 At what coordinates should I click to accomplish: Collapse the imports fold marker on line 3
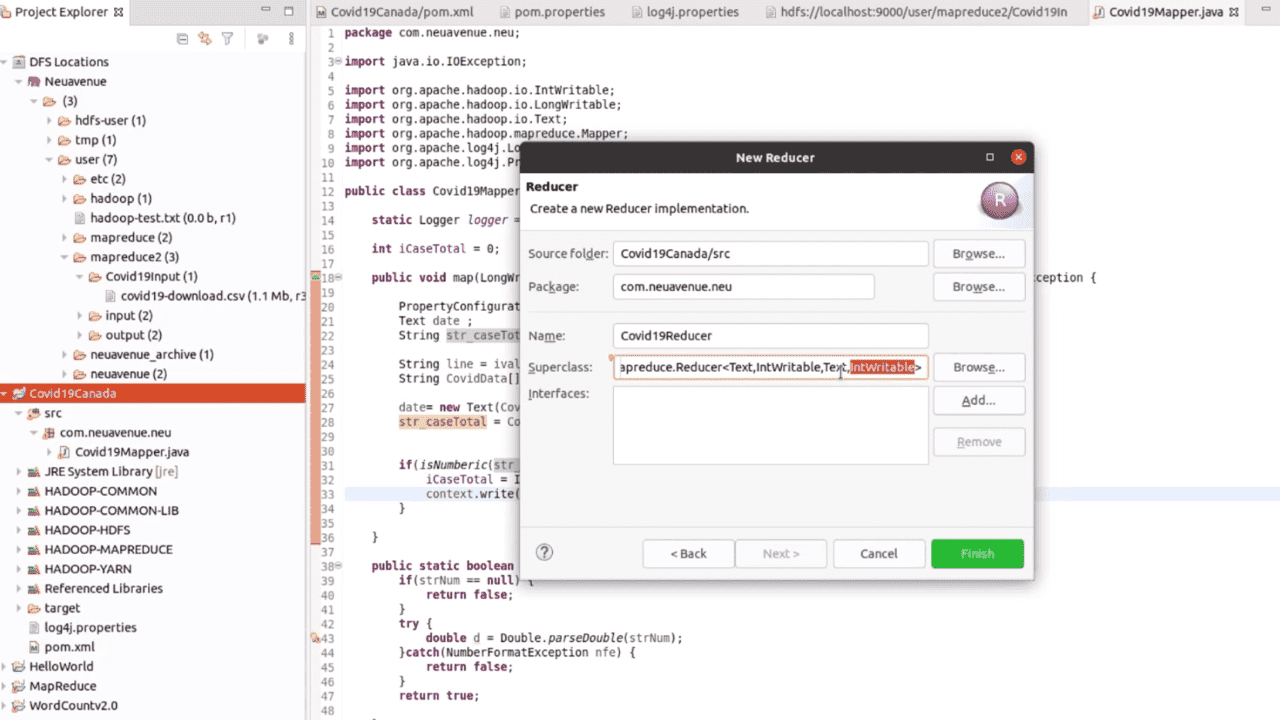coord(338,61)
